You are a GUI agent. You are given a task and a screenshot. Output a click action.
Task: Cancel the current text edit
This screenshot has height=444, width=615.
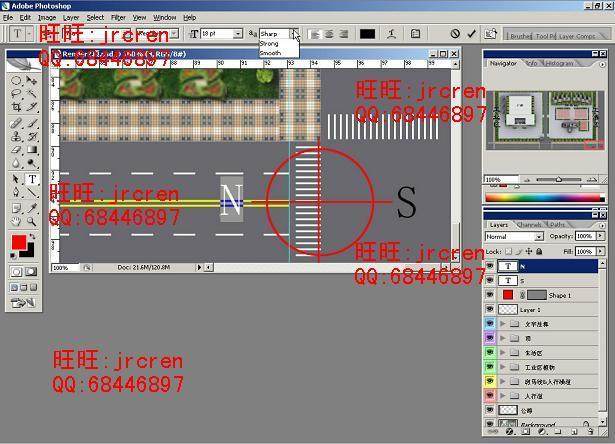(455, 34)
